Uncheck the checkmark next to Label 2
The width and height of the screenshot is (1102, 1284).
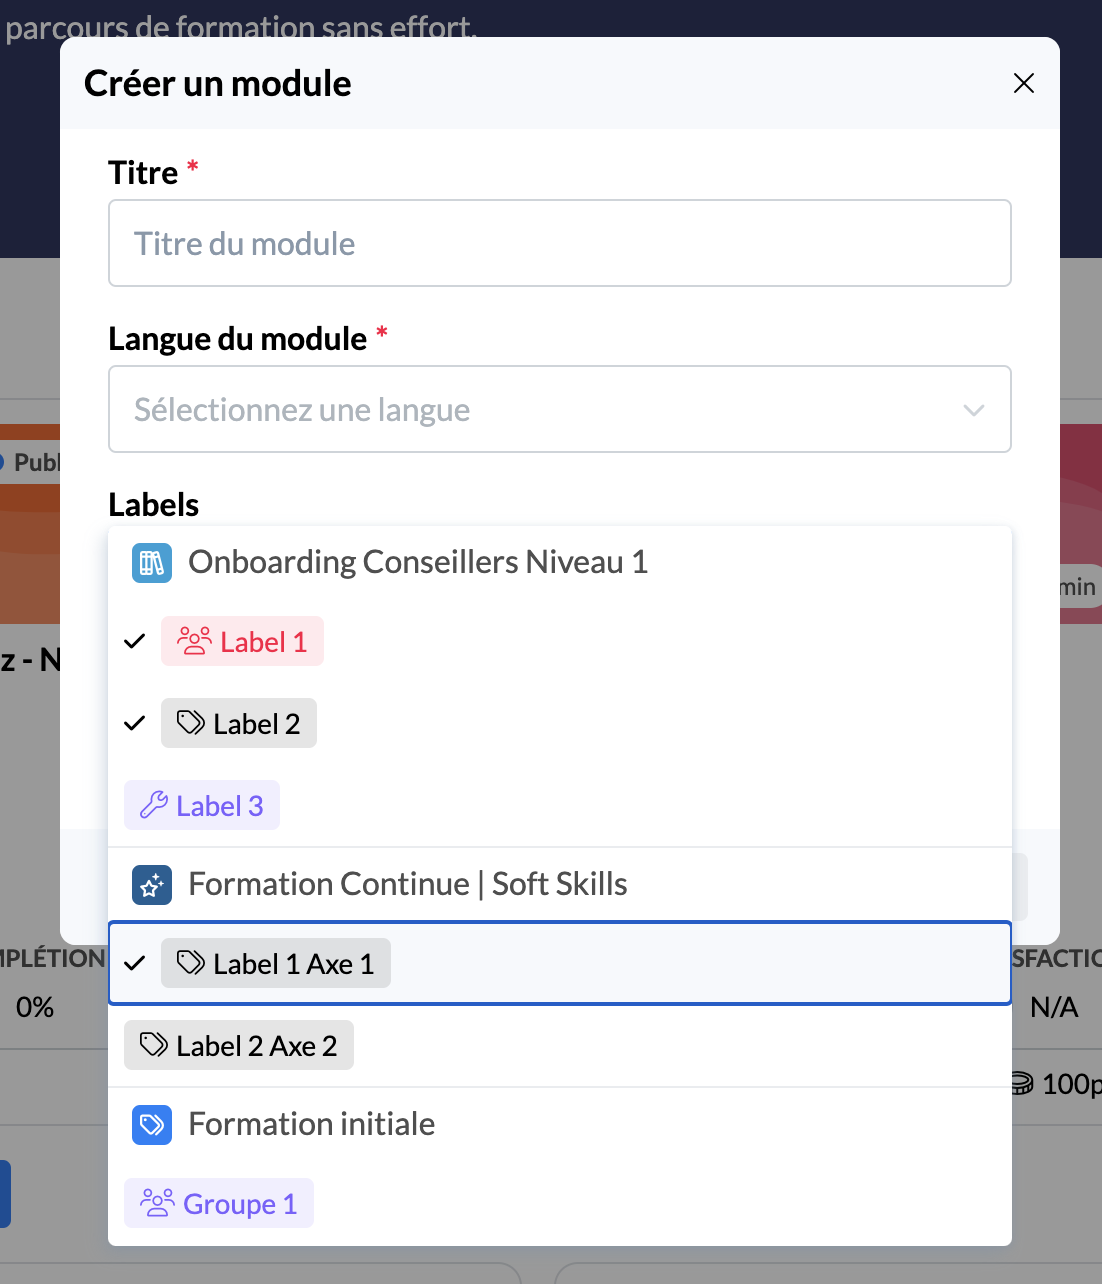(135, 723)
